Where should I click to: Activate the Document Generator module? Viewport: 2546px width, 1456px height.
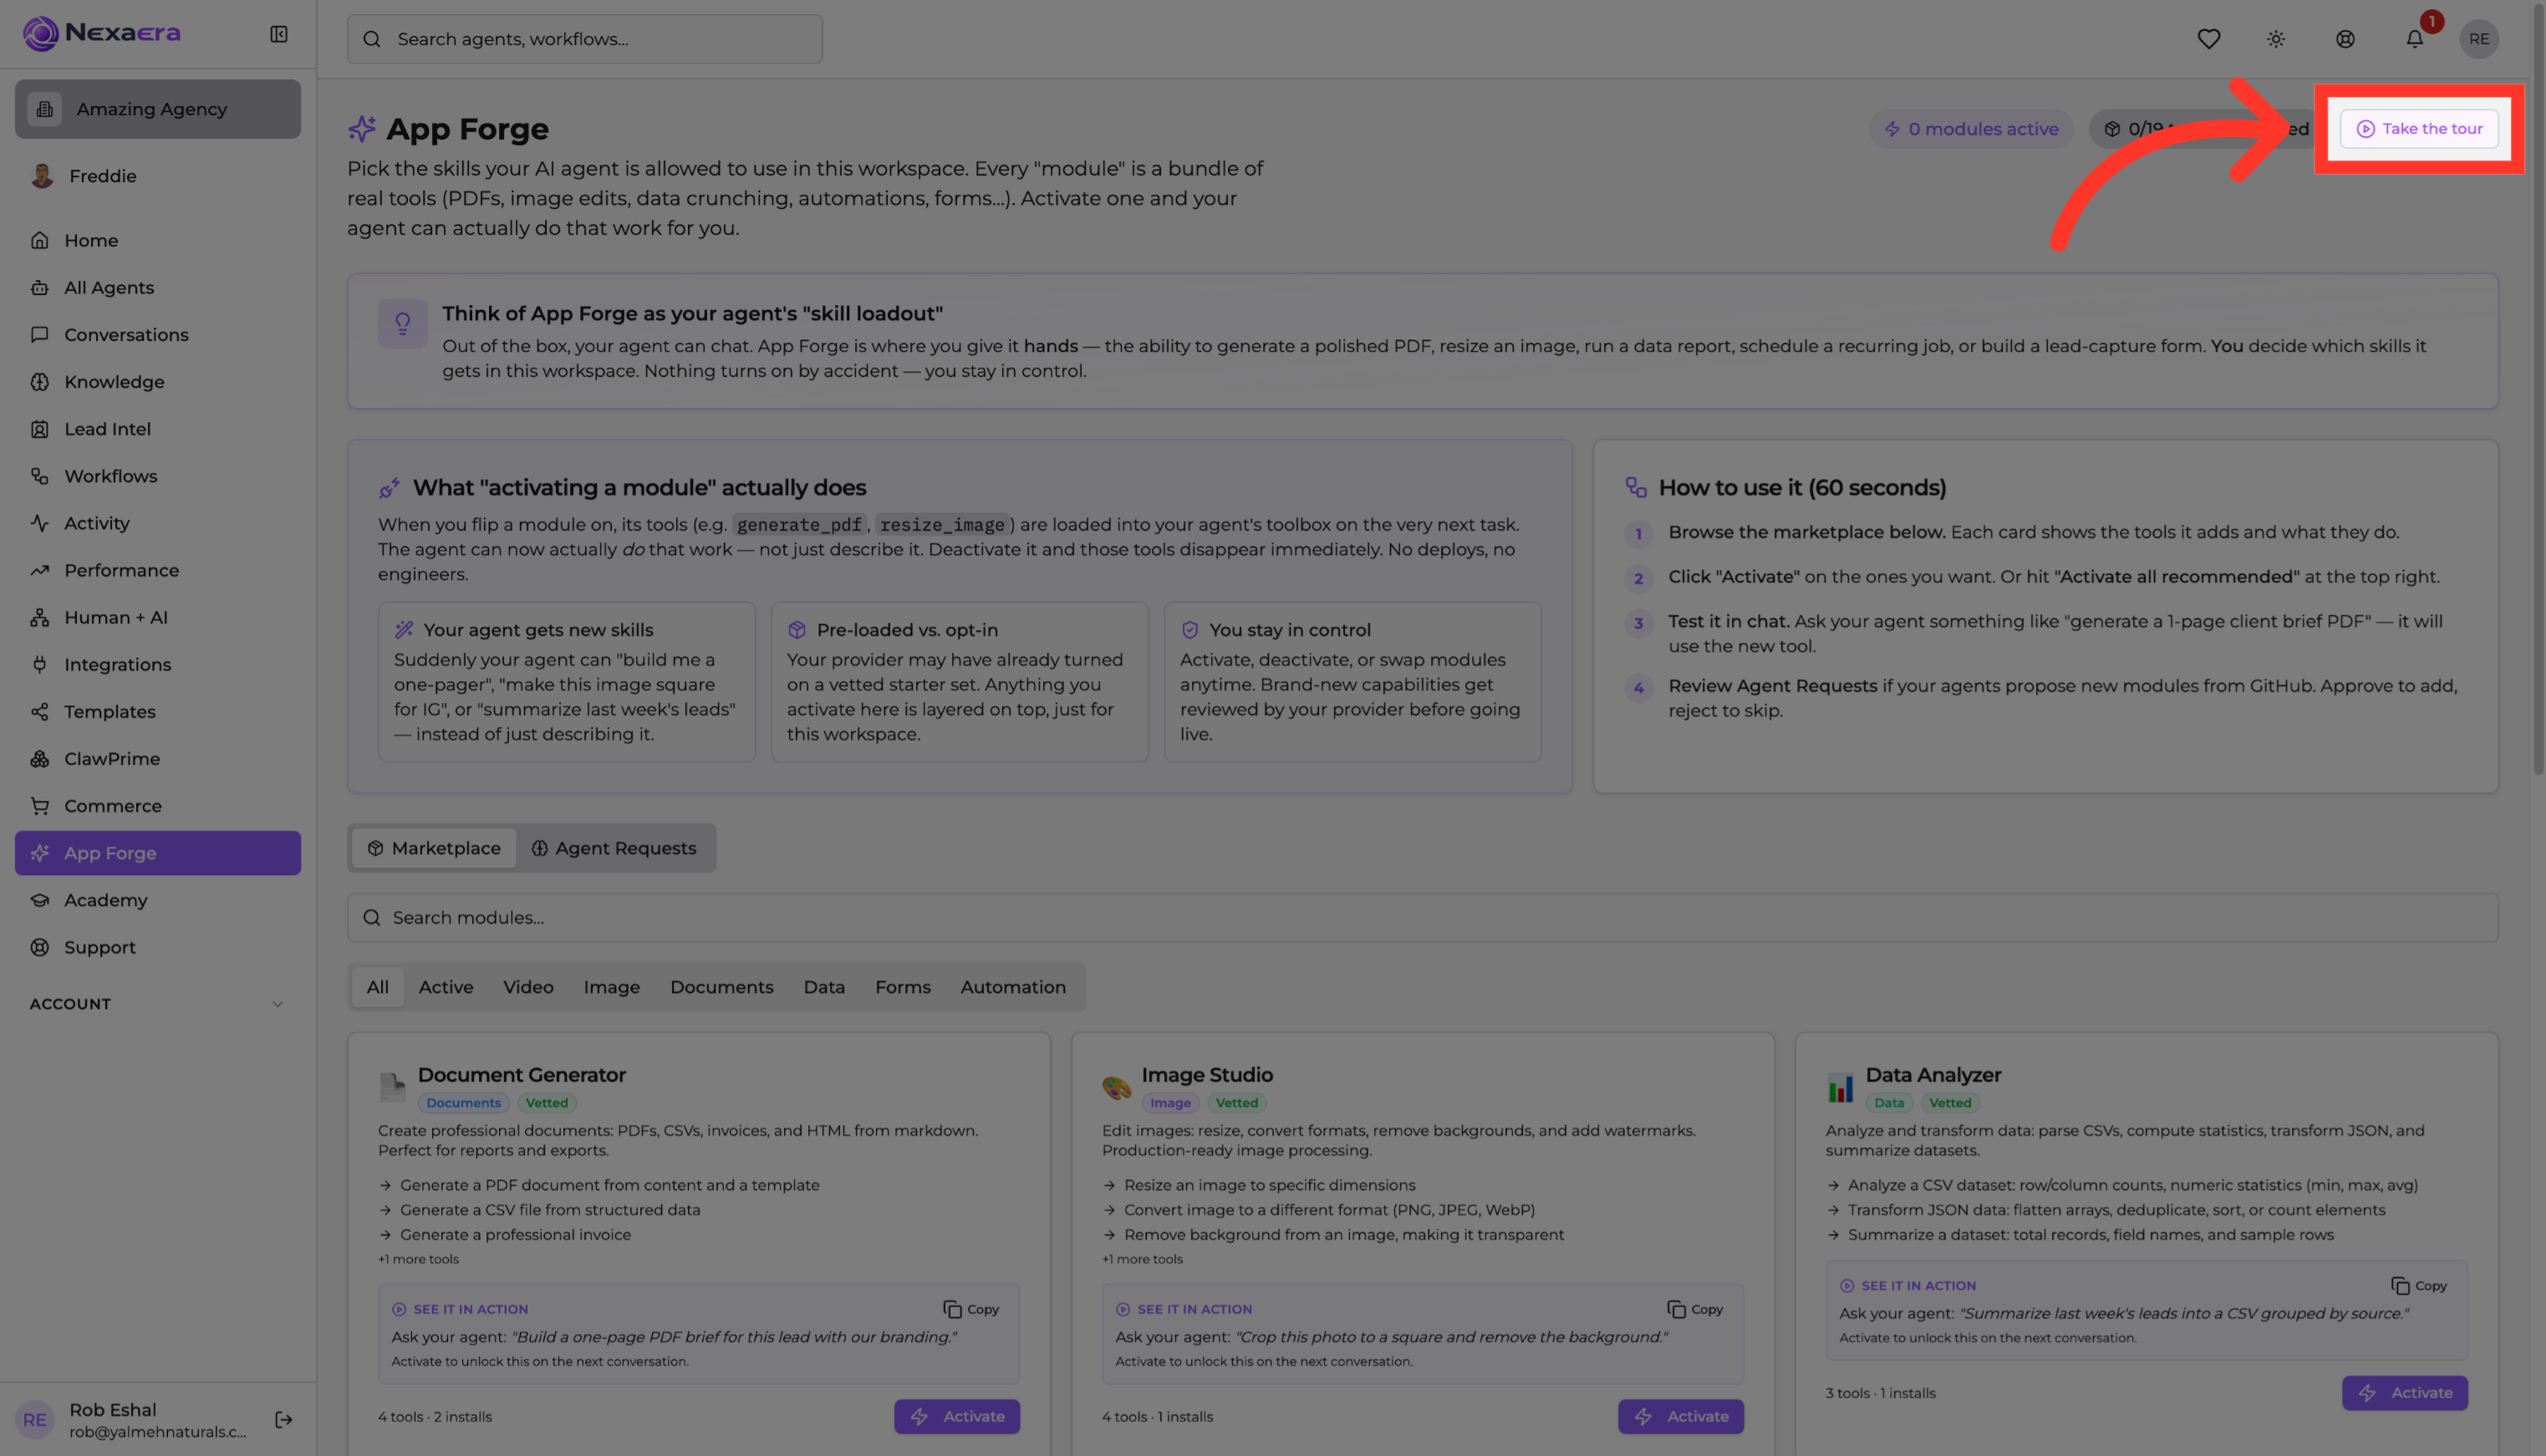957,1416
